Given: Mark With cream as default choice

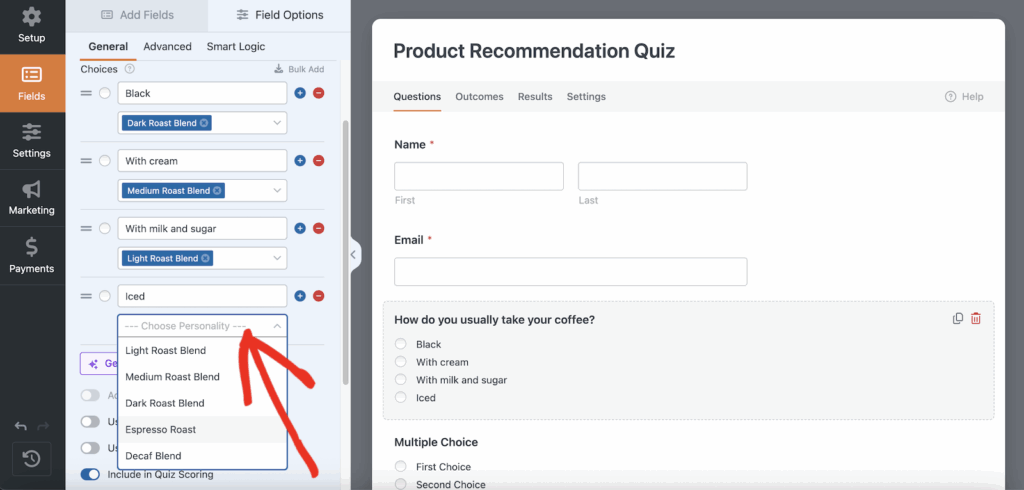Looking at the screenshot, I should point(105,161).
